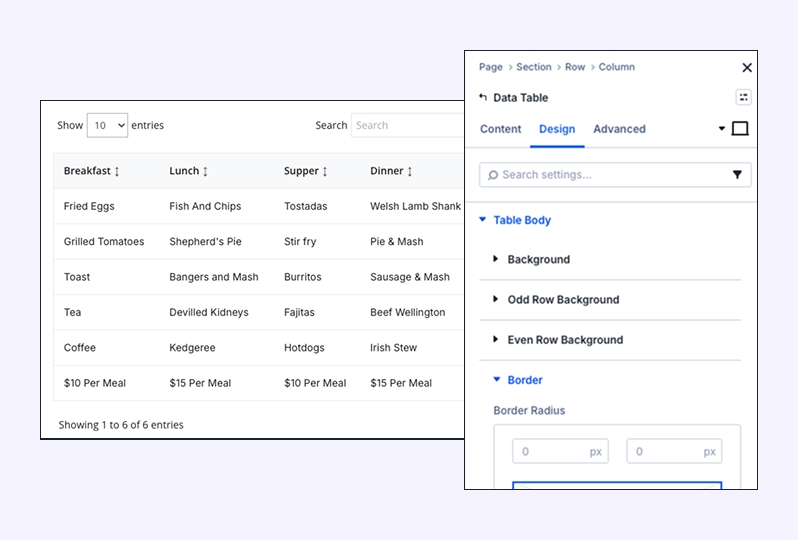Switch to the Advanced tab
Screen dimensions: 798x540
(619, 129)
